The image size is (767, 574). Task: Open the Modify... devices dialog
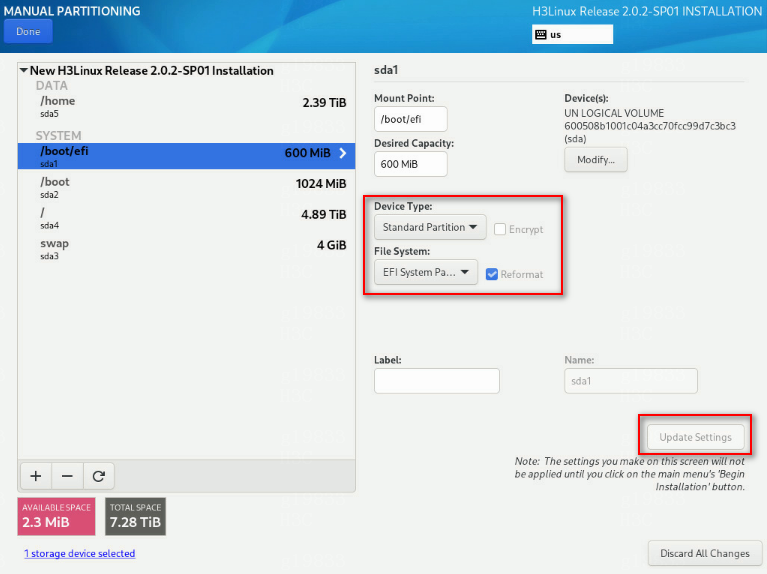596,160
